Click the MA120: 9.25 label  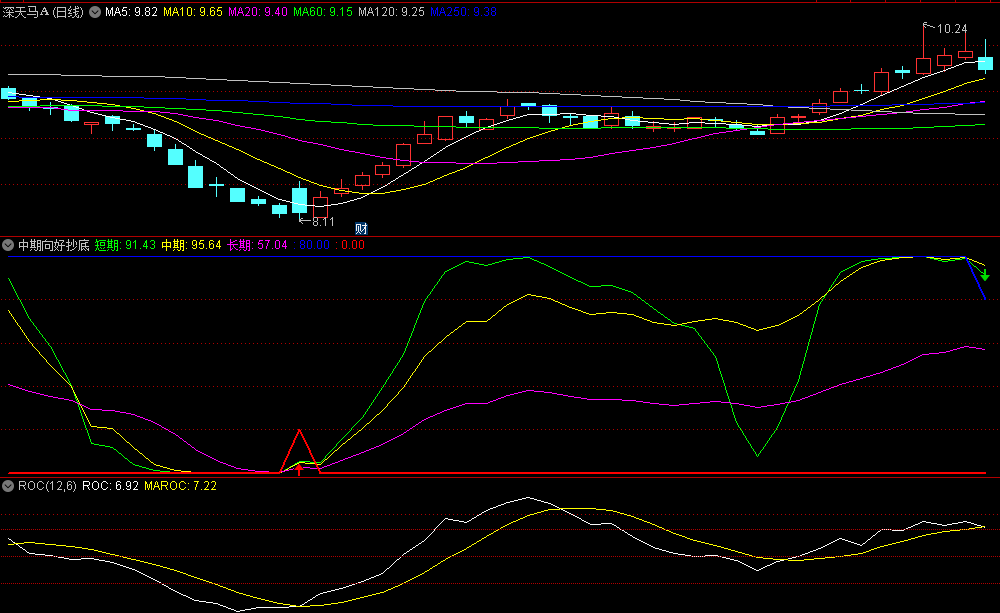392,12
